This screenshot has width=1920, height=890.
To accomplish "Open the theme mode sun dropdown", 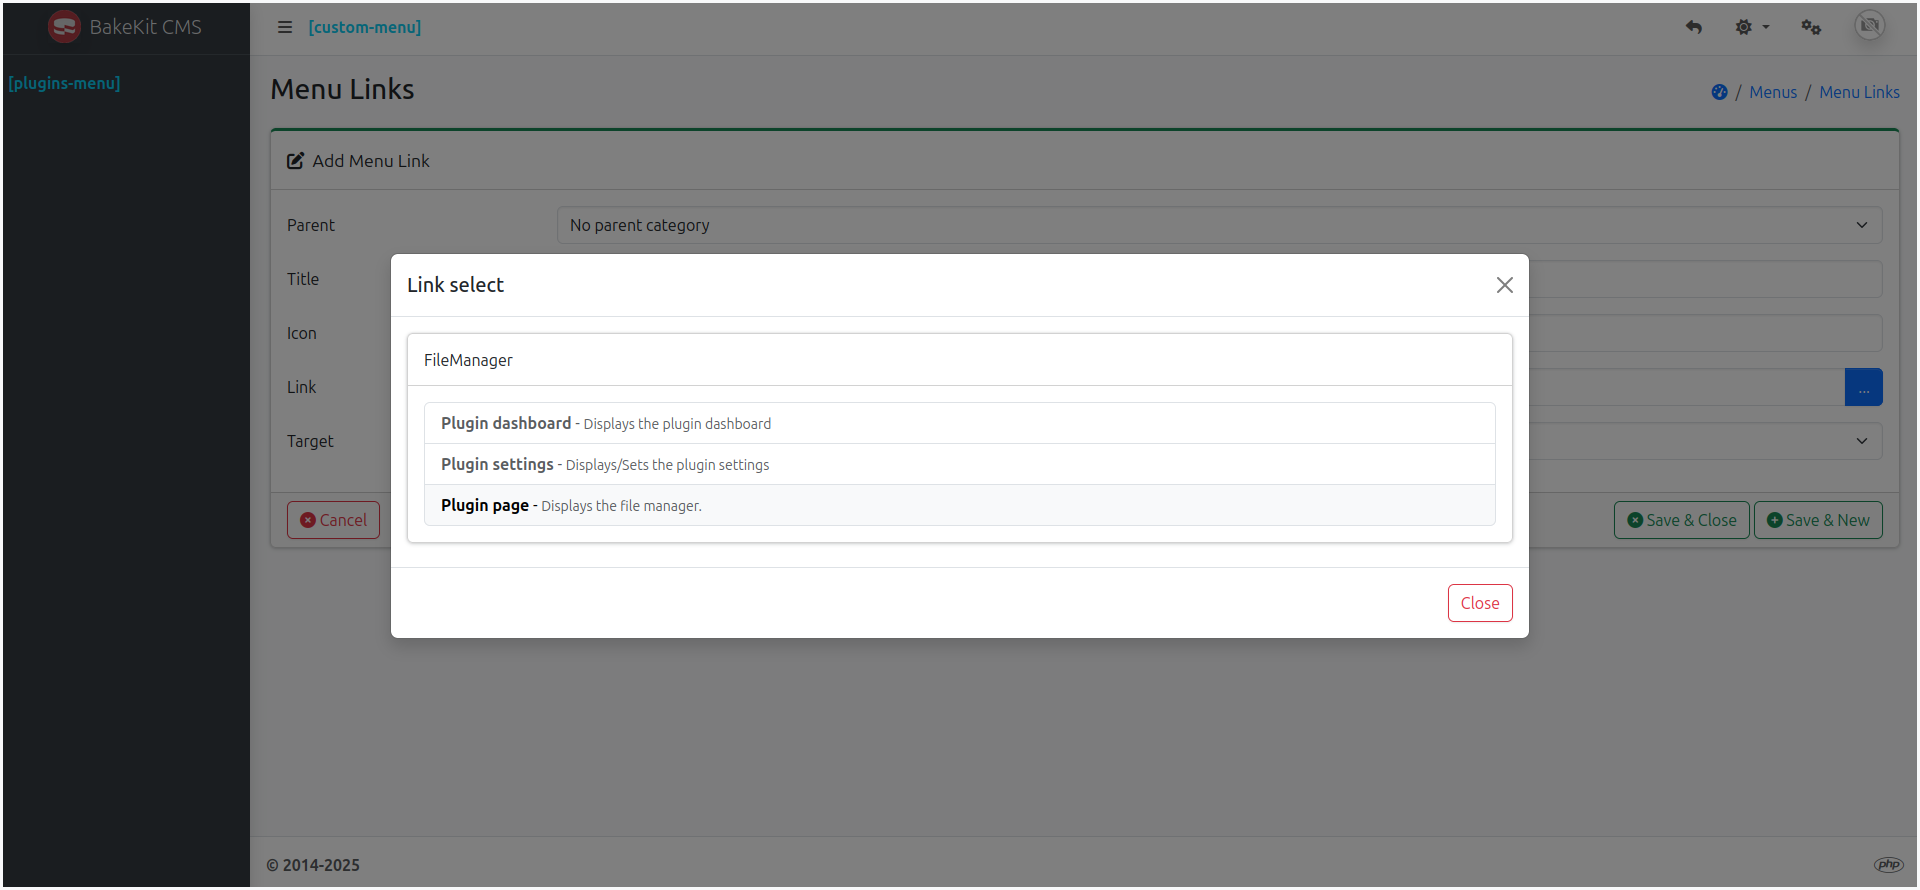I will (x=1752, y=27).
